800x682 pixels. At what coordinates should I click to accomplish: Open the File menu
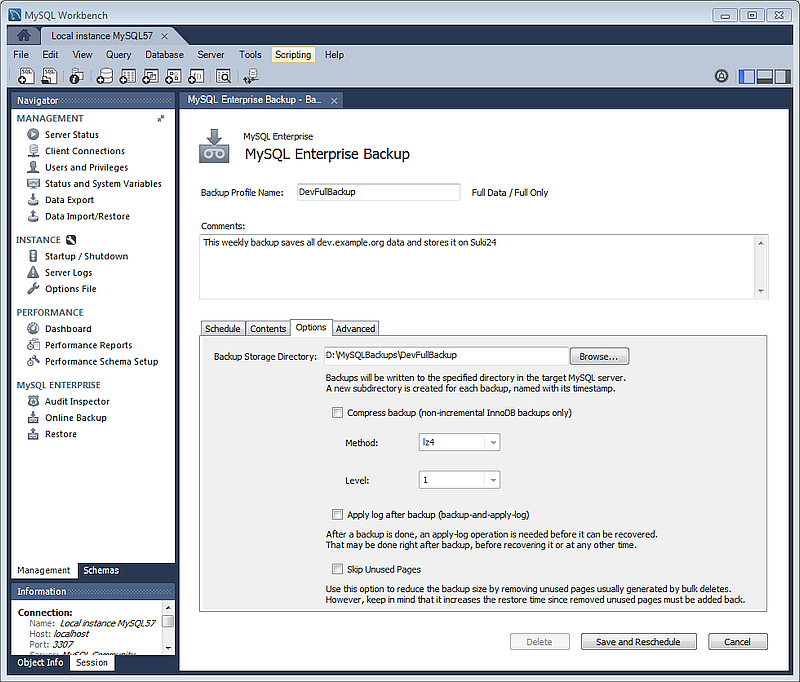click(21, 55)
